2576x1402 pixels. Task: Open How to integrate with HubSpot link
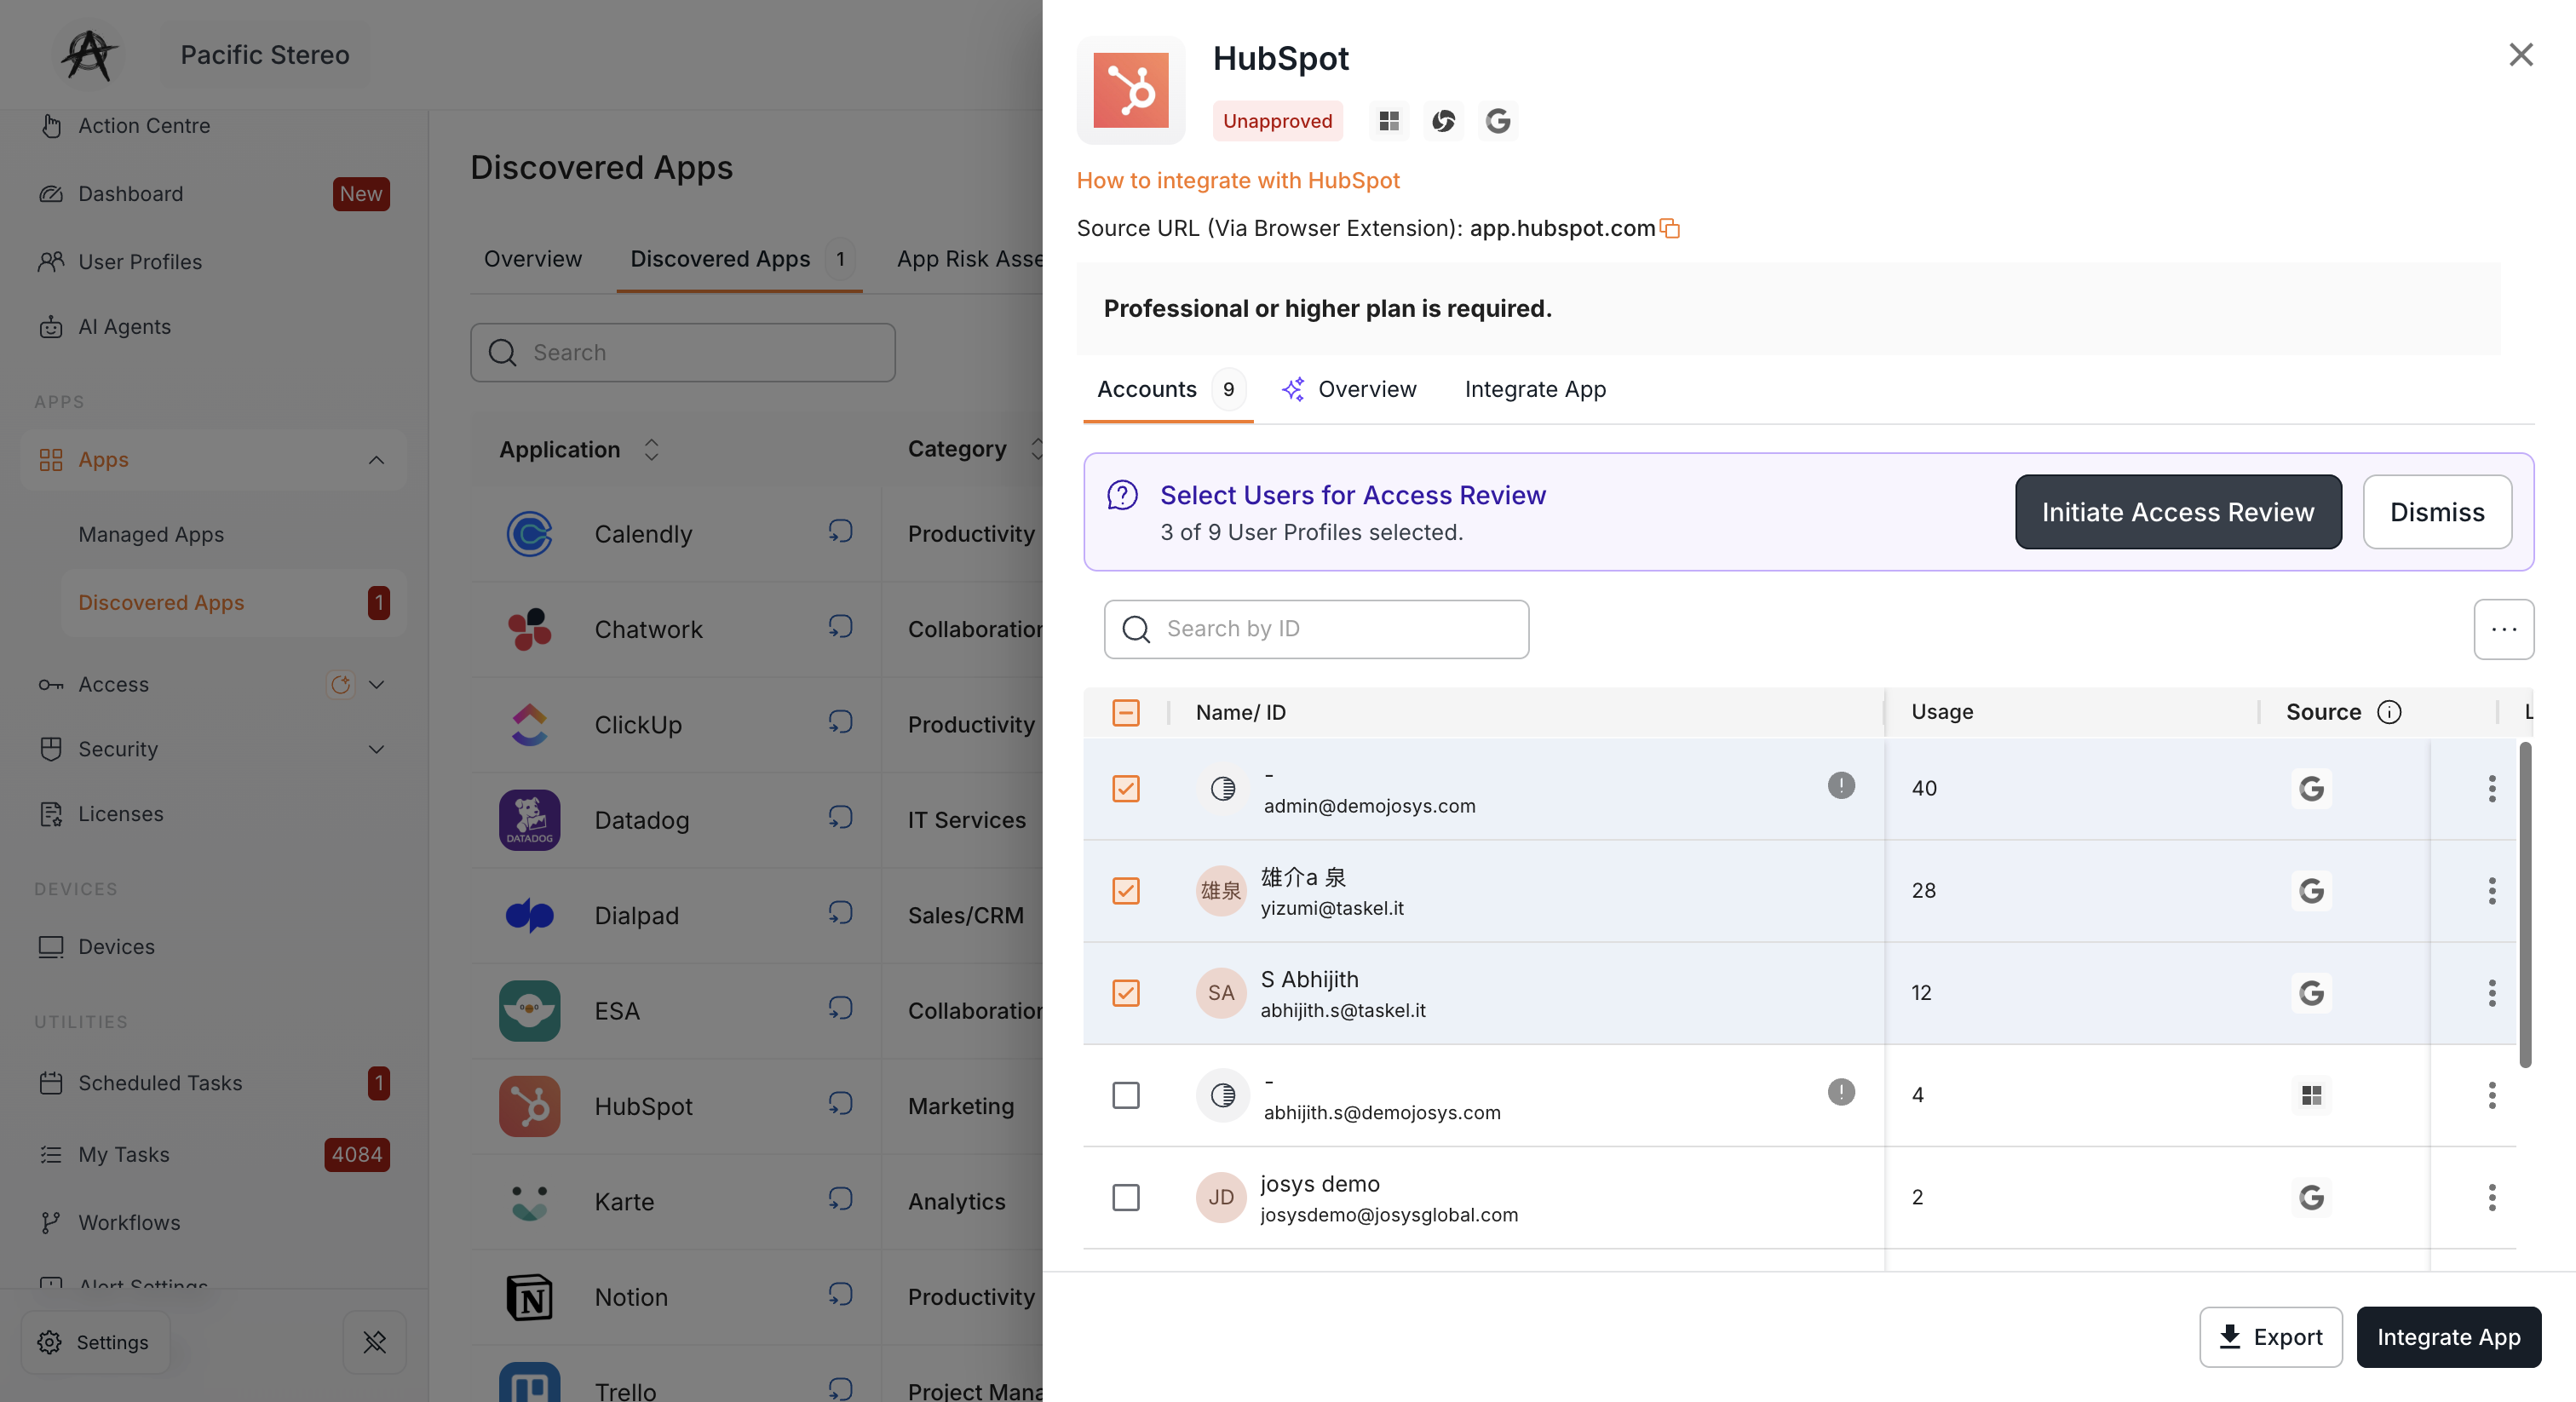click(1238, 181)
